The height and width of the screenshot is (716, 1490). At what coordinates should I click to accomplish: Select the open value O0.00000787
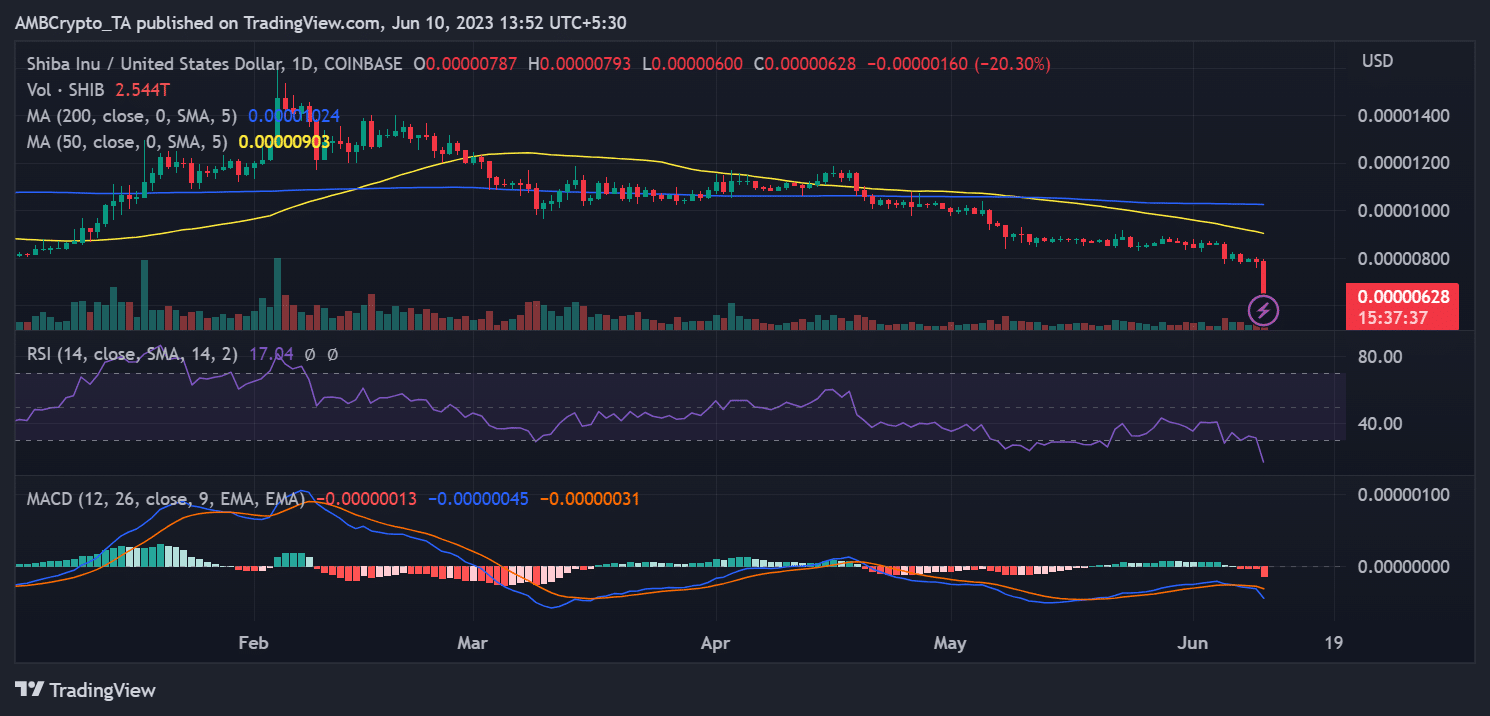(464, 64)
